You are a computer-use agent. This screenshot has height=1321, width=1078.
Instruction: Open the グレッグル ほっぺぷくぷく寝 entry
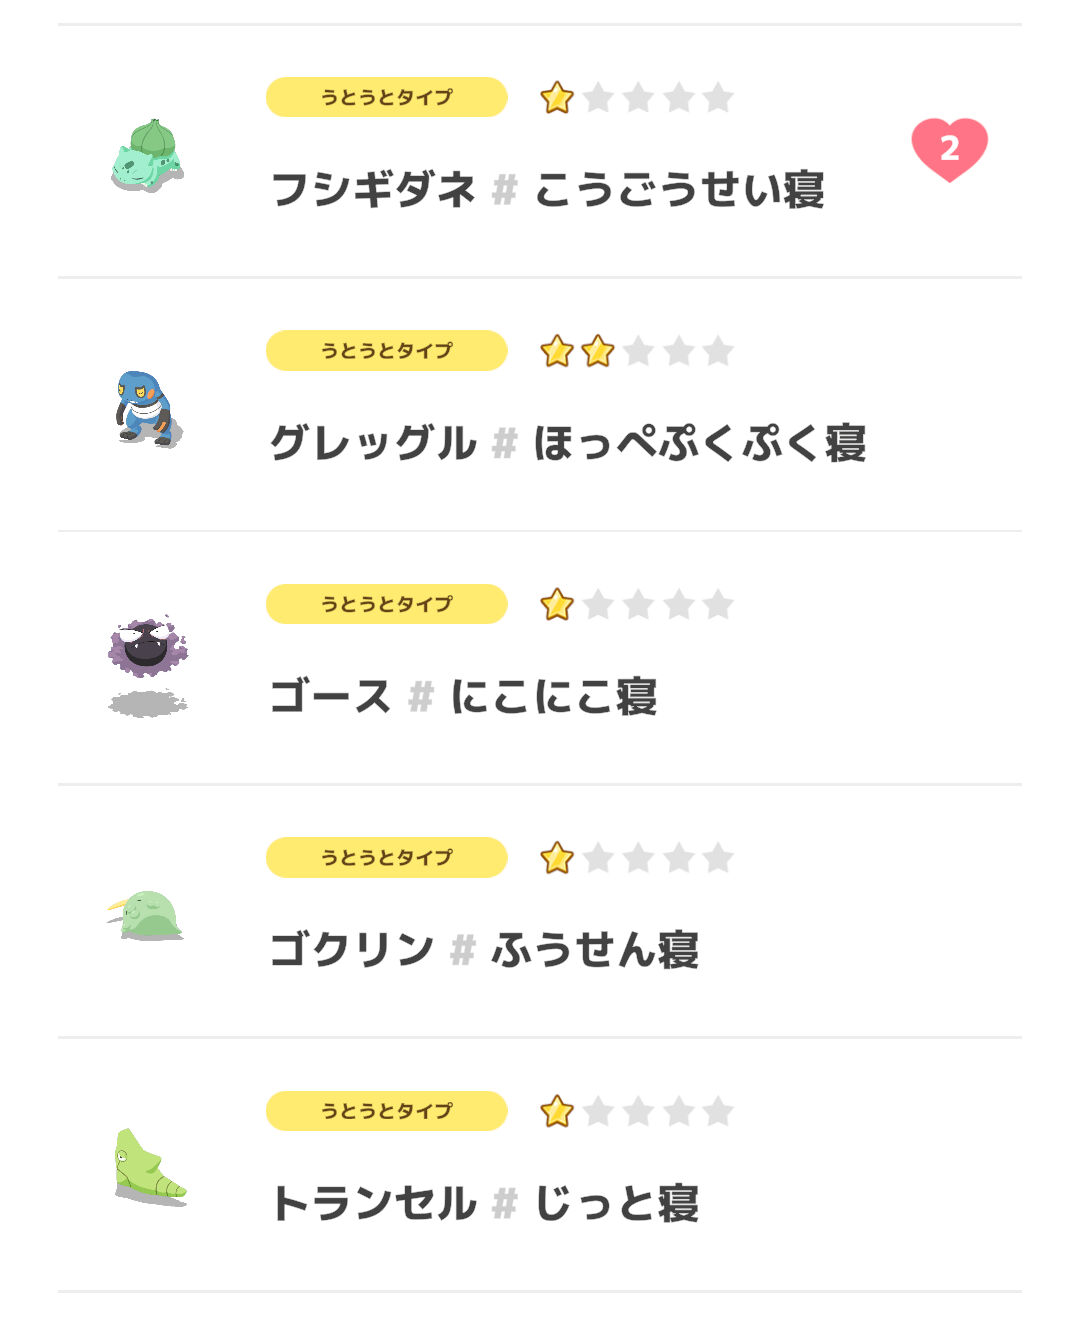[540, 405]
